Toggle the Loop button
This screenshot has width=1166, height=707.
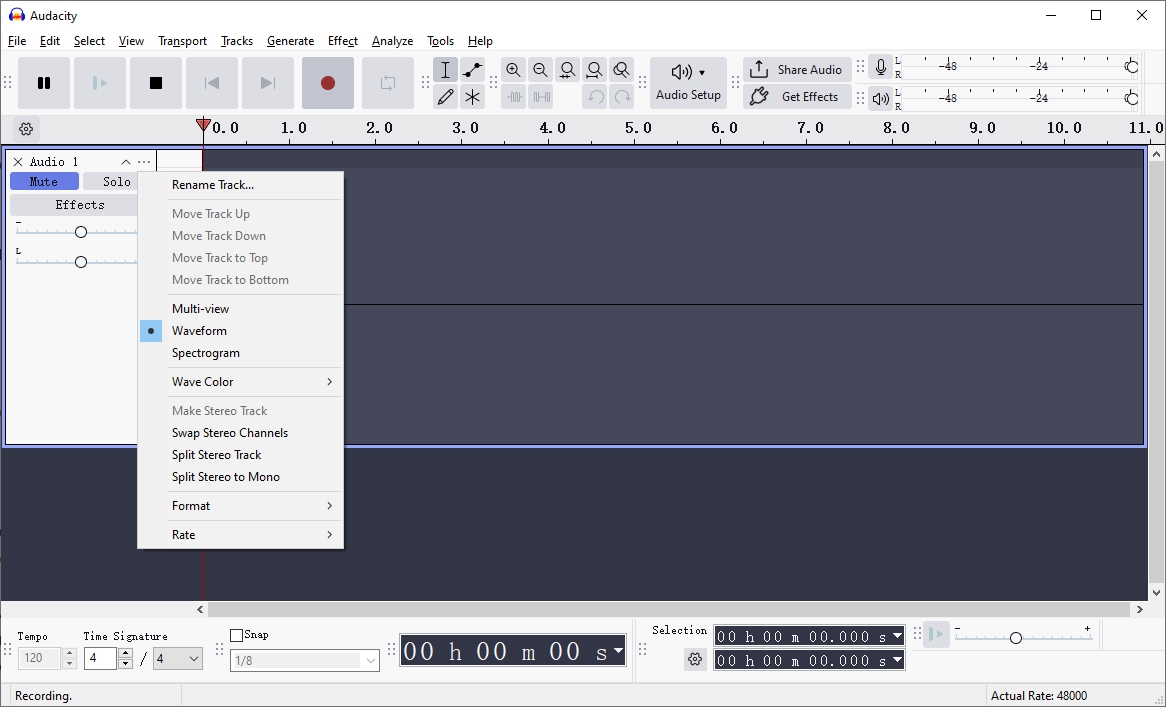[387, 83]
